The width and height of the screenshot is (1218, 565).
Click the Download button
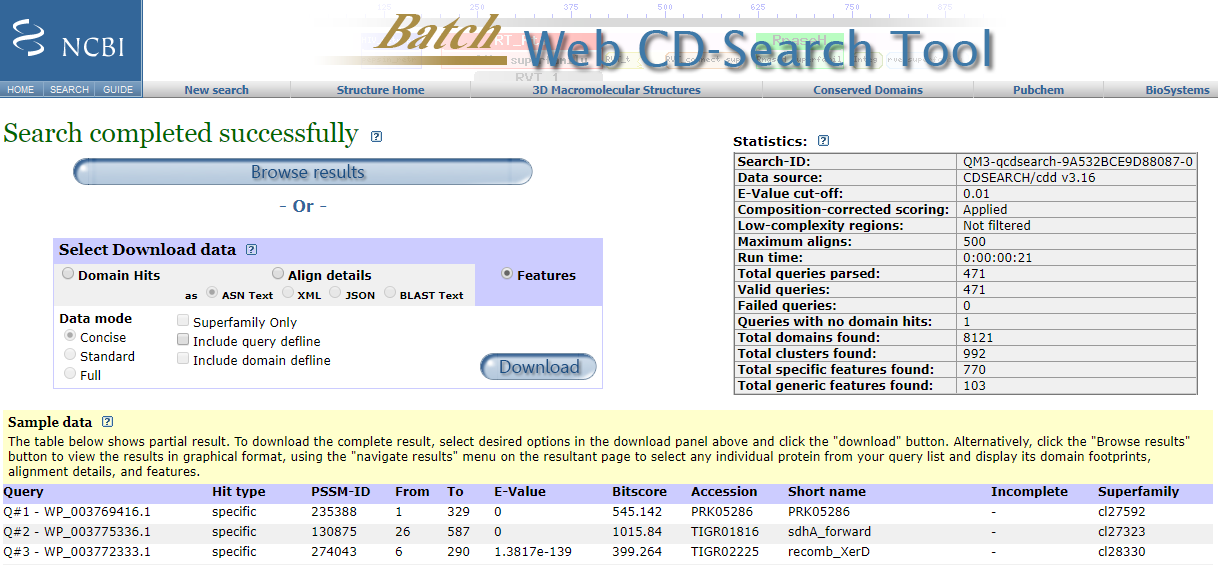tap(538, 367)
